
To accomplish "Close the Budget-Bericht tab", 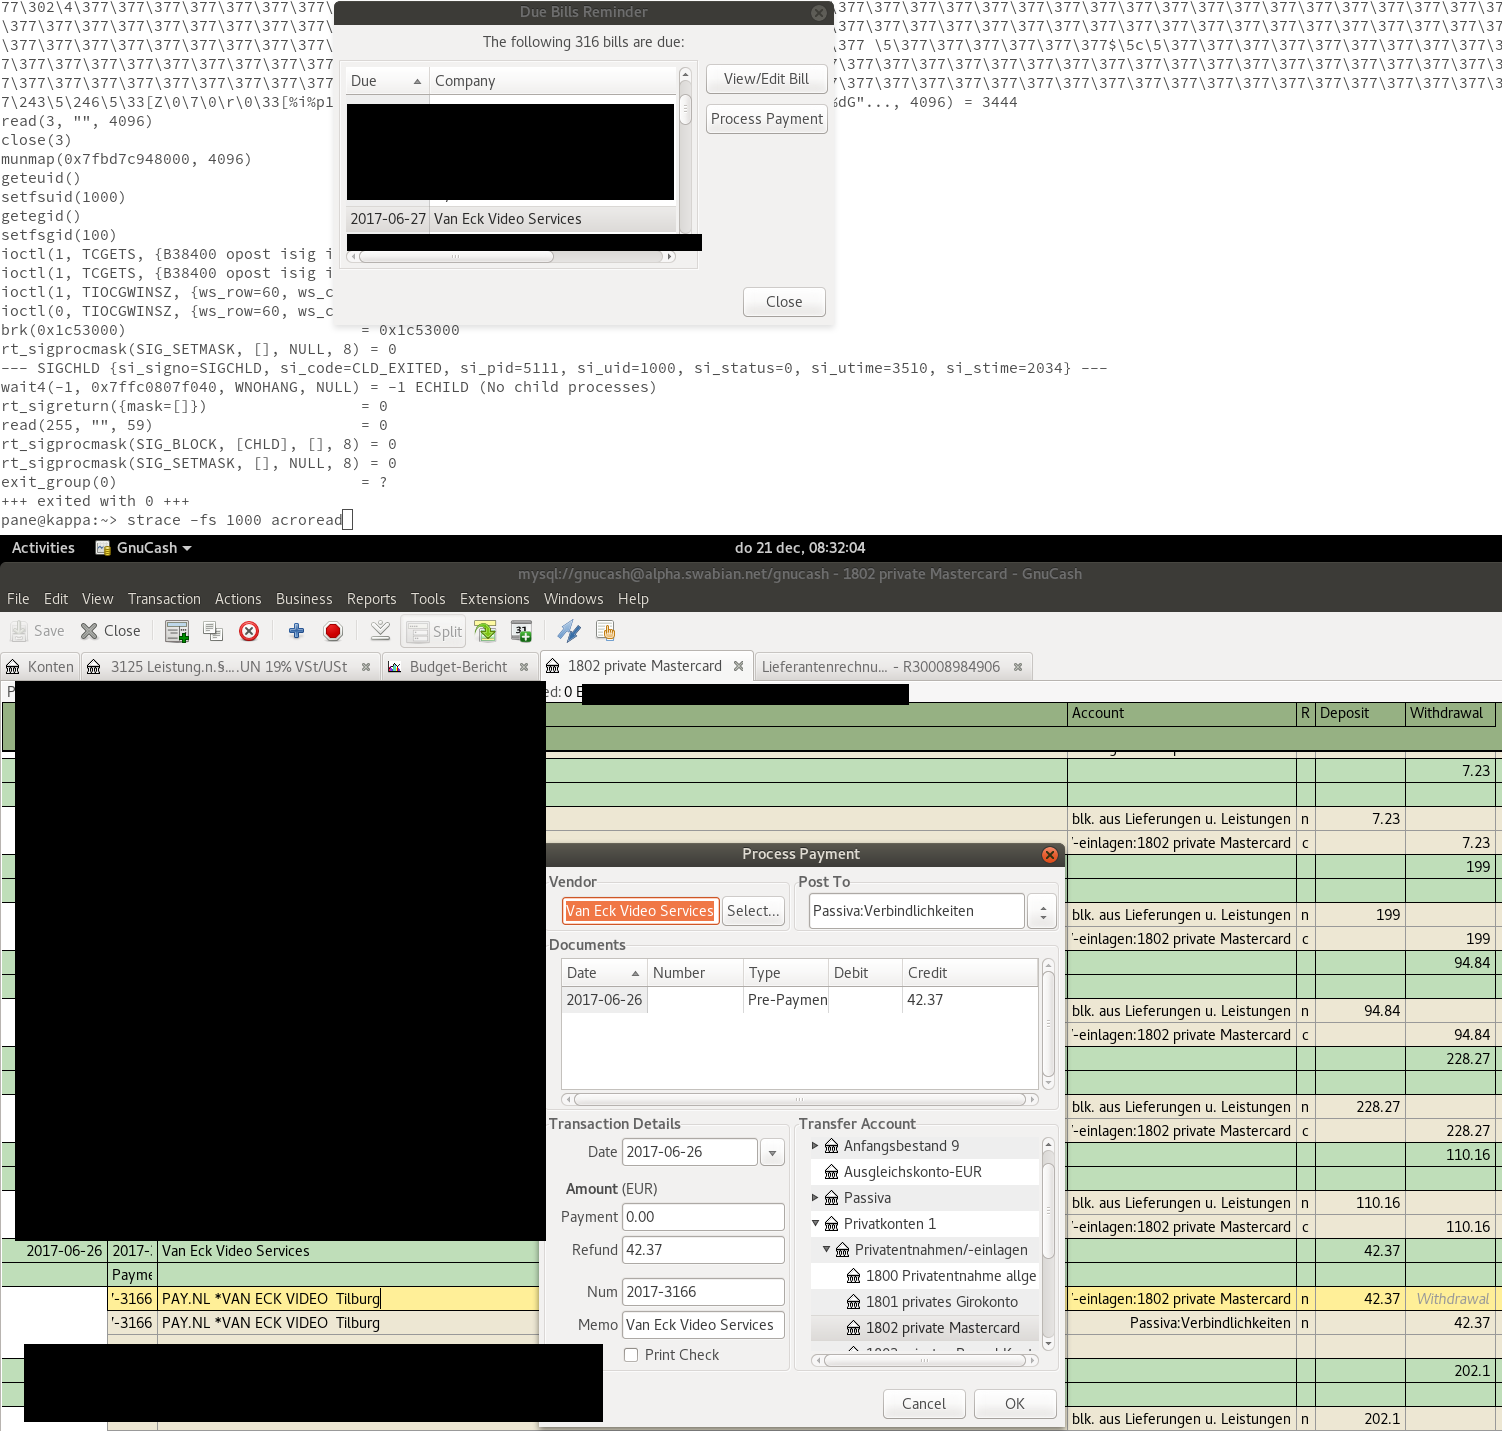I will pos(523,667).
